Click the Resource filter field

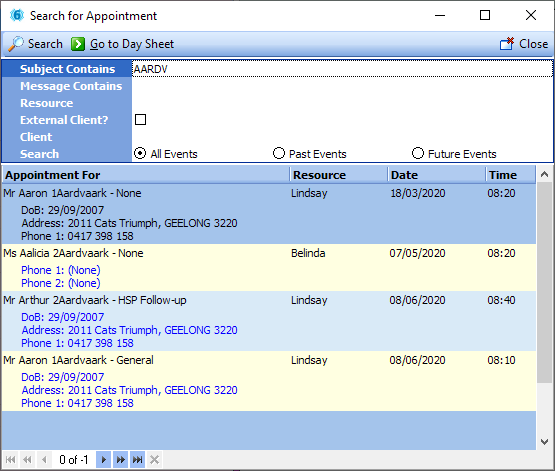pos(342,103)
